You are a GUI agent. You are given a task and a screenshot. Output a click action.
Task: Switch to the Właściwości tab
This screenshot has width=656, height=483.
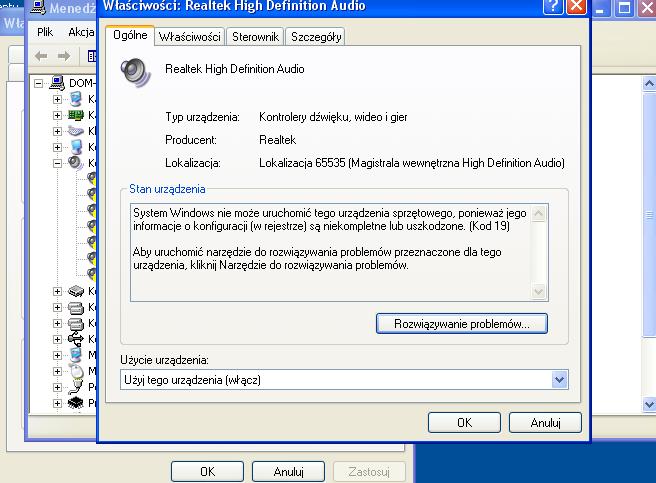(x=190, y=37)
